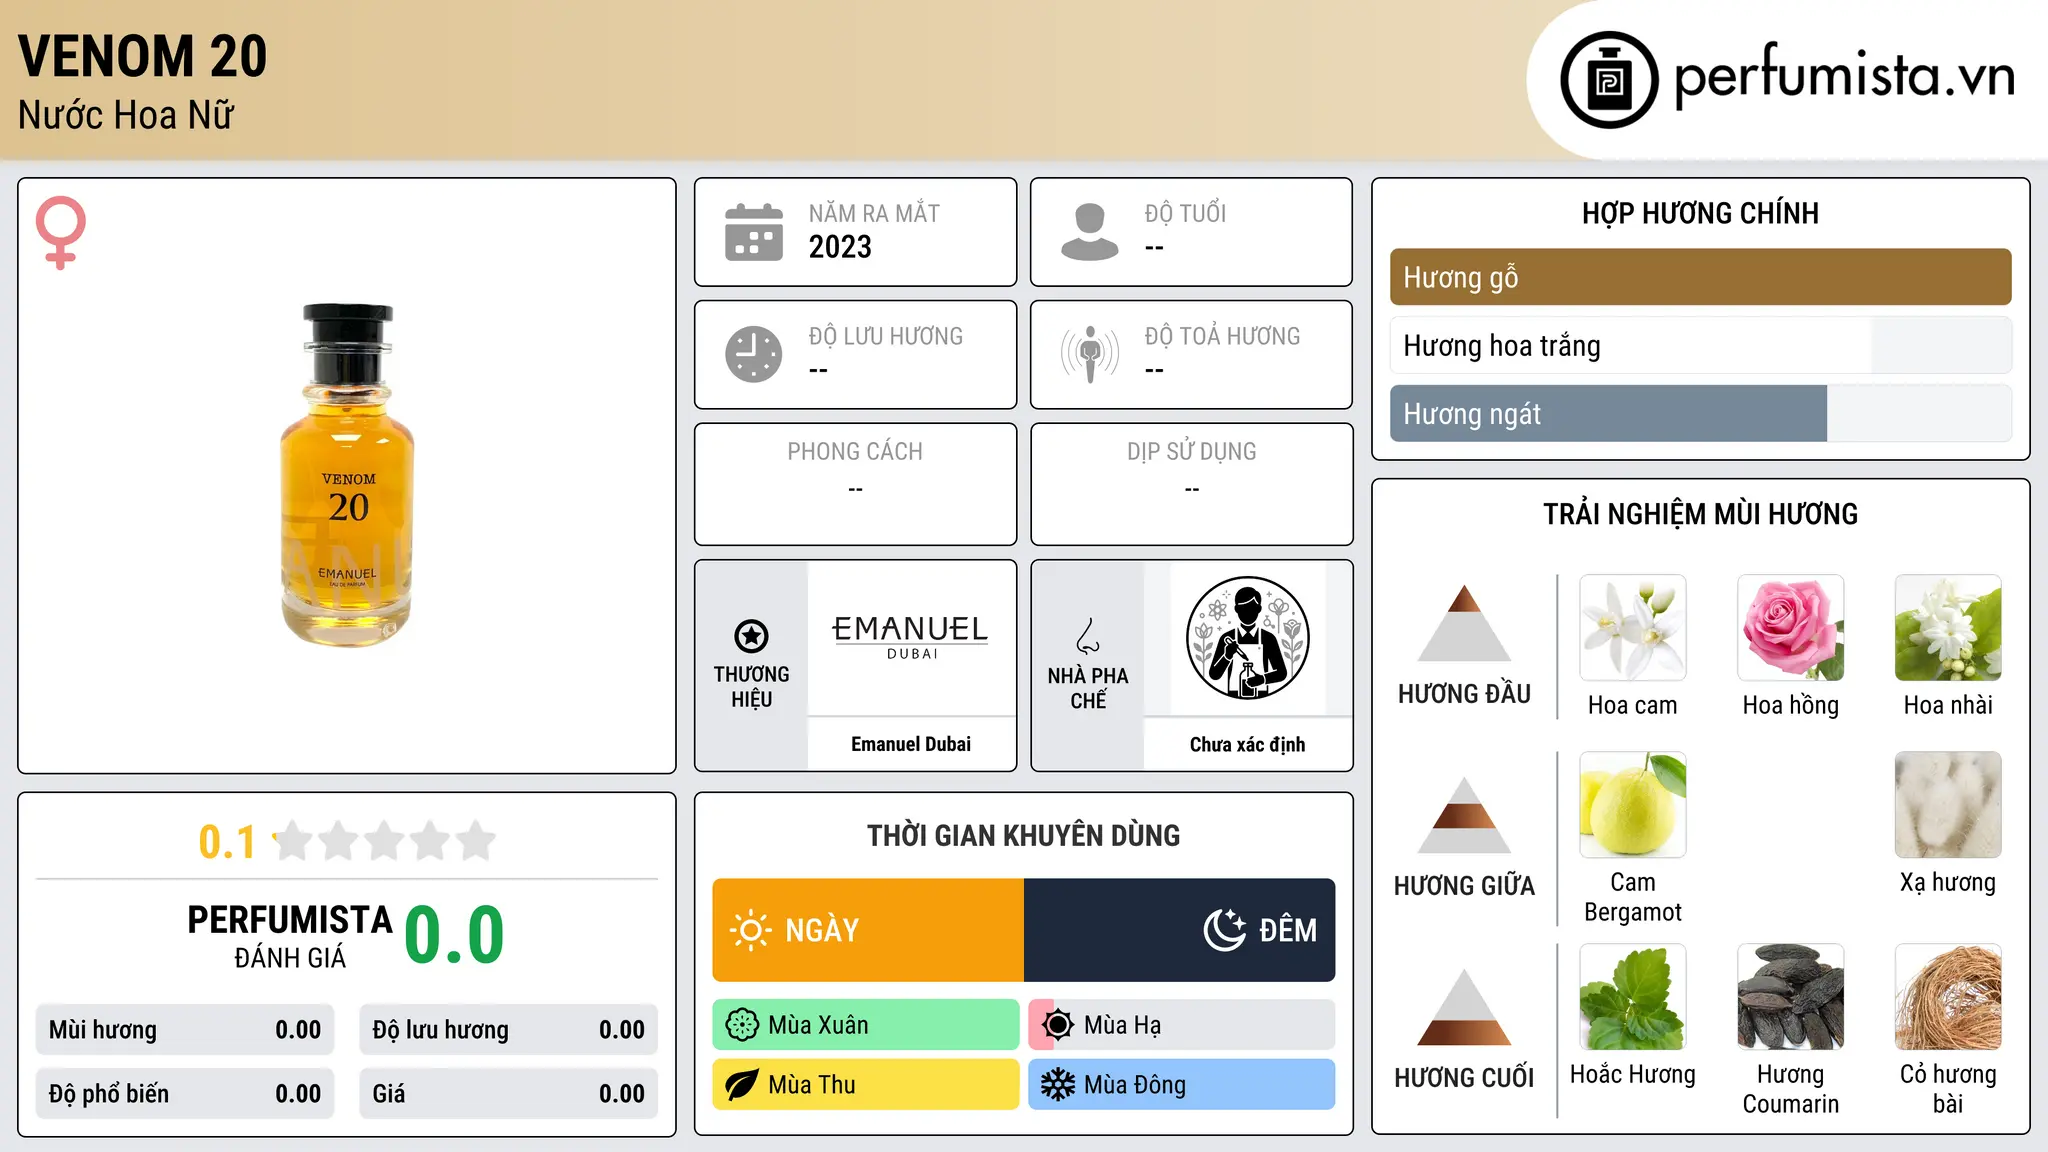This screenshot has height=1152, width=2048.
Task: Click the pyramid icon above Hương đầu
Action: pyautogui.click(x=1464, y=623)
